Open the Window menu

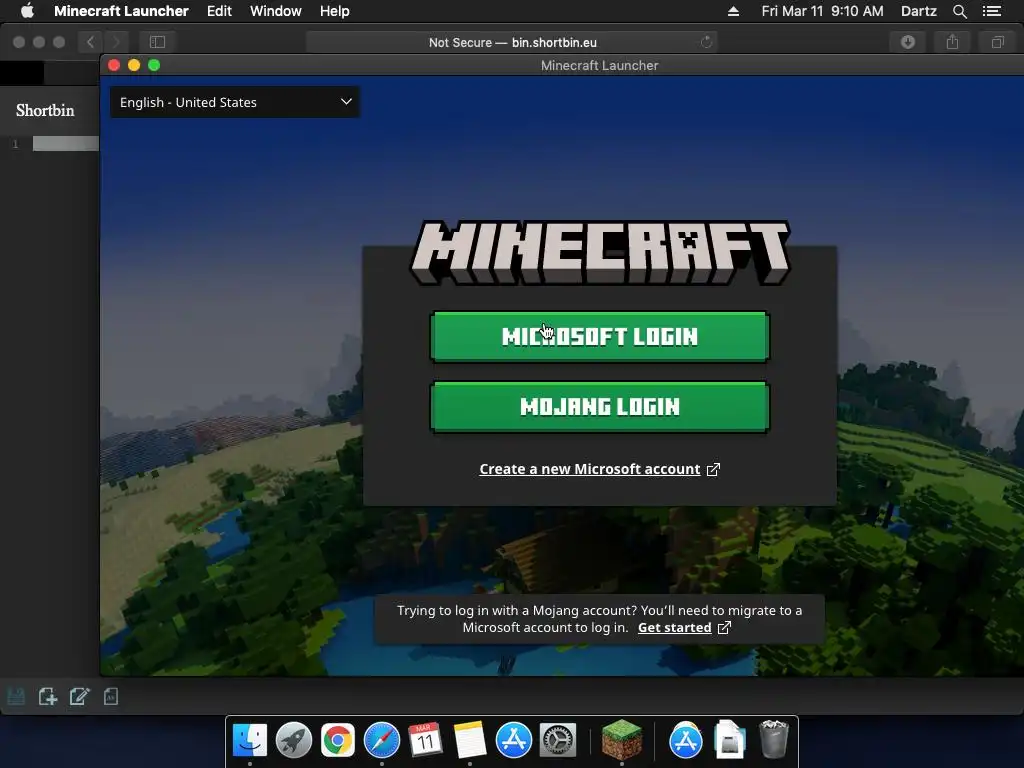click(276, 11)
